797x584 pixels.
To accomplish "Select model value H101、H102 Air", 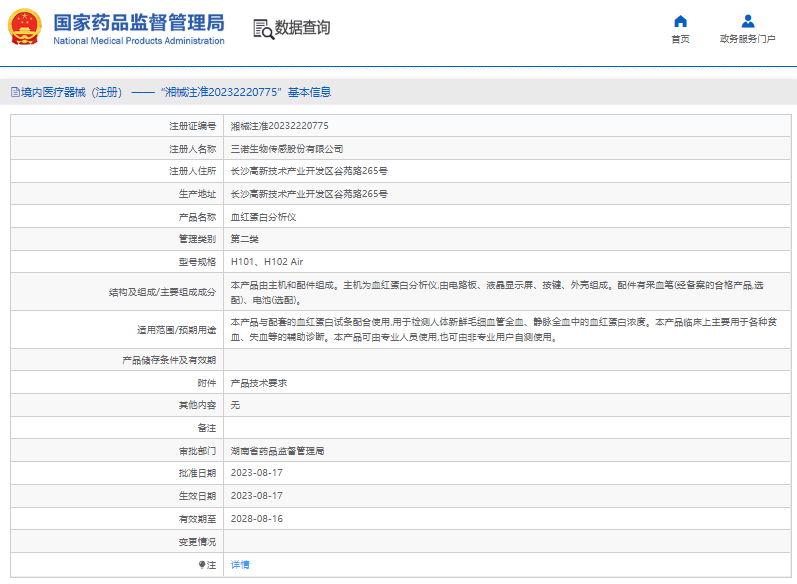I will [x=267, y=262].
